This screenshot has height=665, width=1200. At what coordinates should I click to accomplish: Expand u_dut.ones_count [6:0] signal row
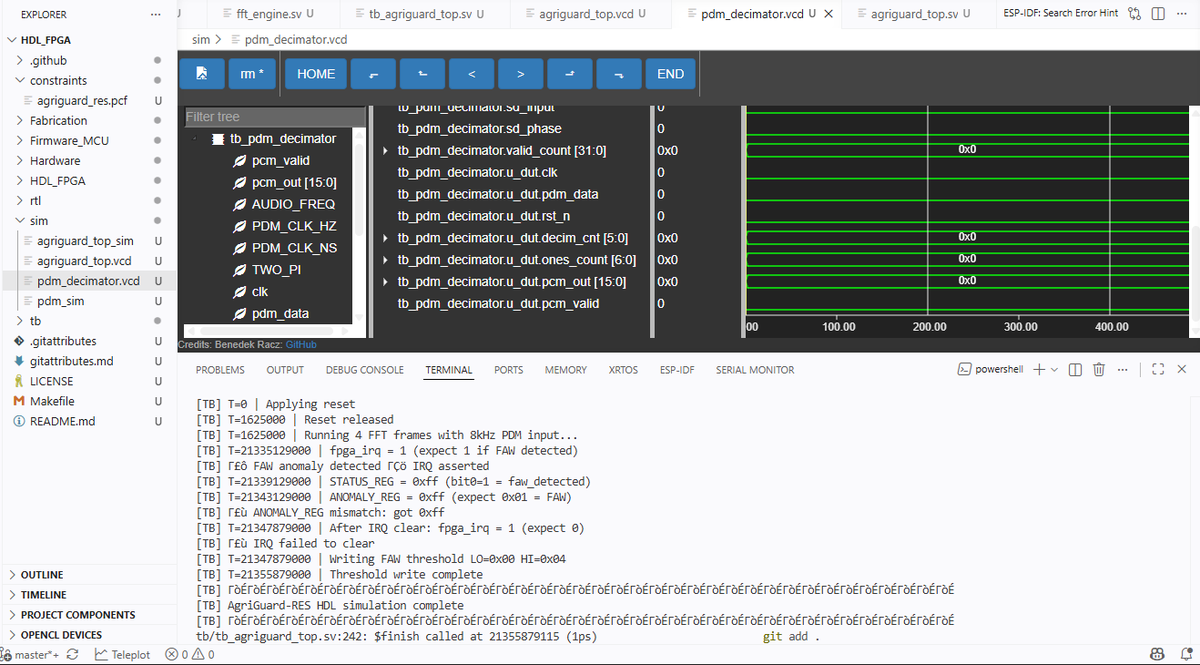coord(386,260)
